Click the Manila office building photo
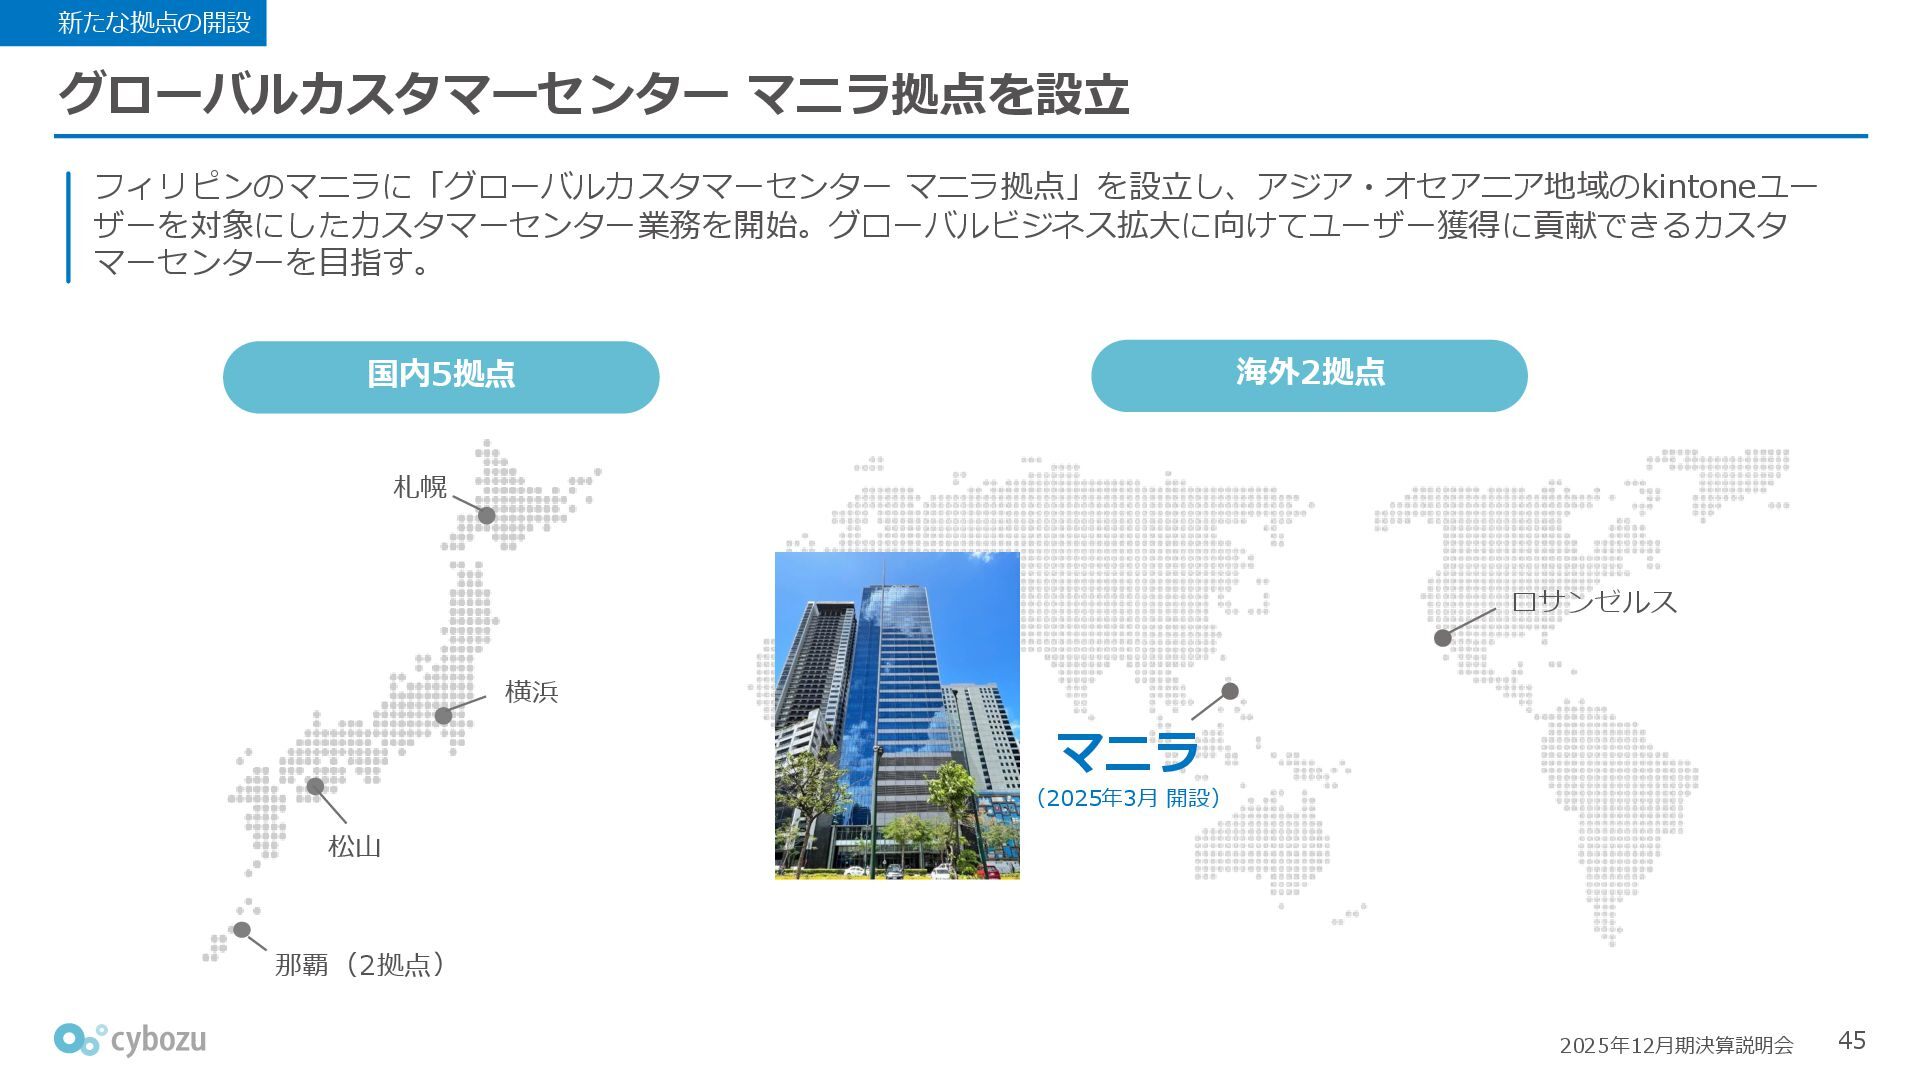The width and height of the screenshot is (1920, 1080). point(897,715)
